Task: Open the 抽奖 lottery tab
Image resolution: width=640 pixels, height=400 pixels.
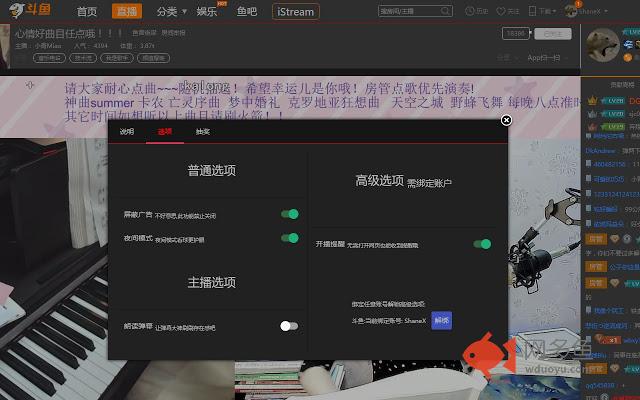Action: (x=202, y=132)
